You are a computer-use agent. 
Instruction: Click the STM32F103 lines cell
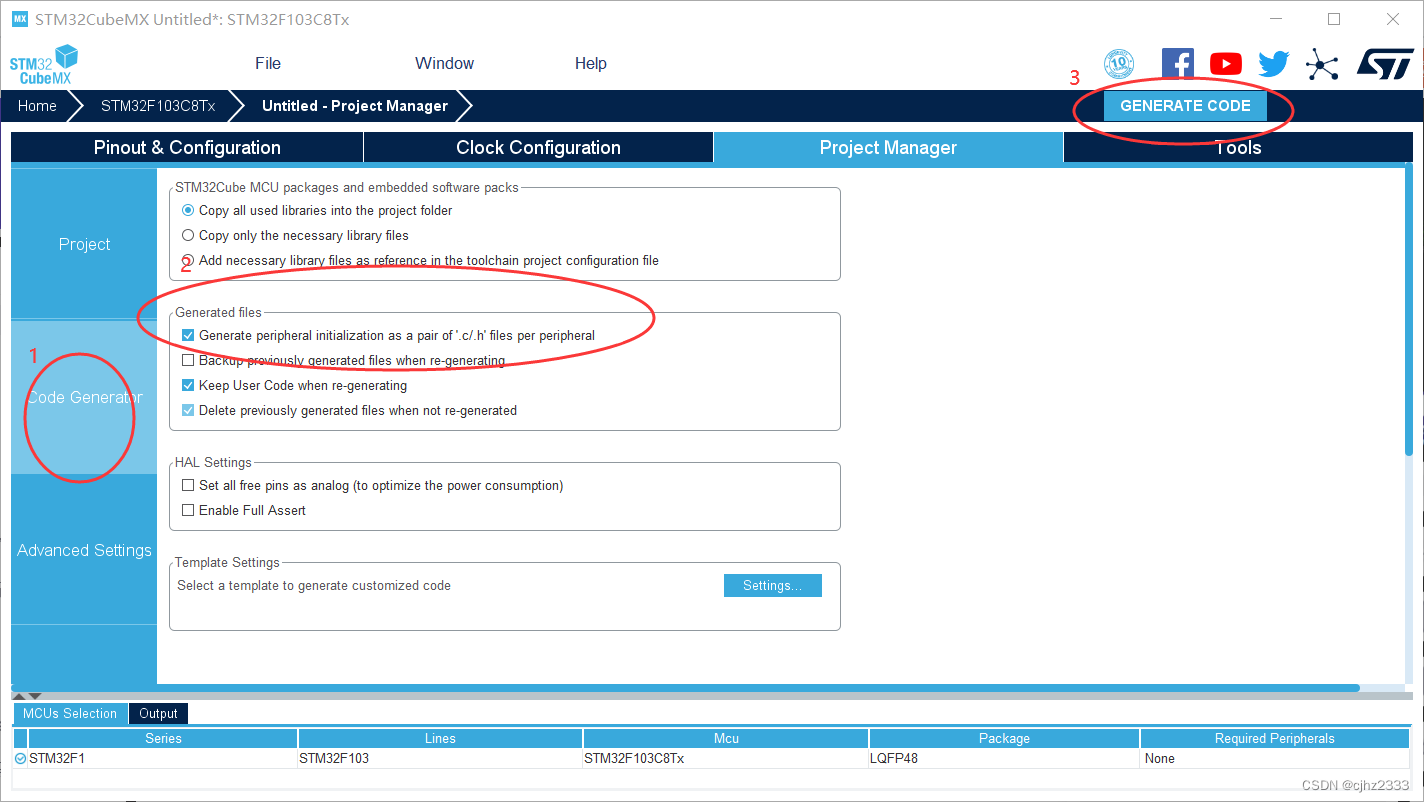pos(440,759)
